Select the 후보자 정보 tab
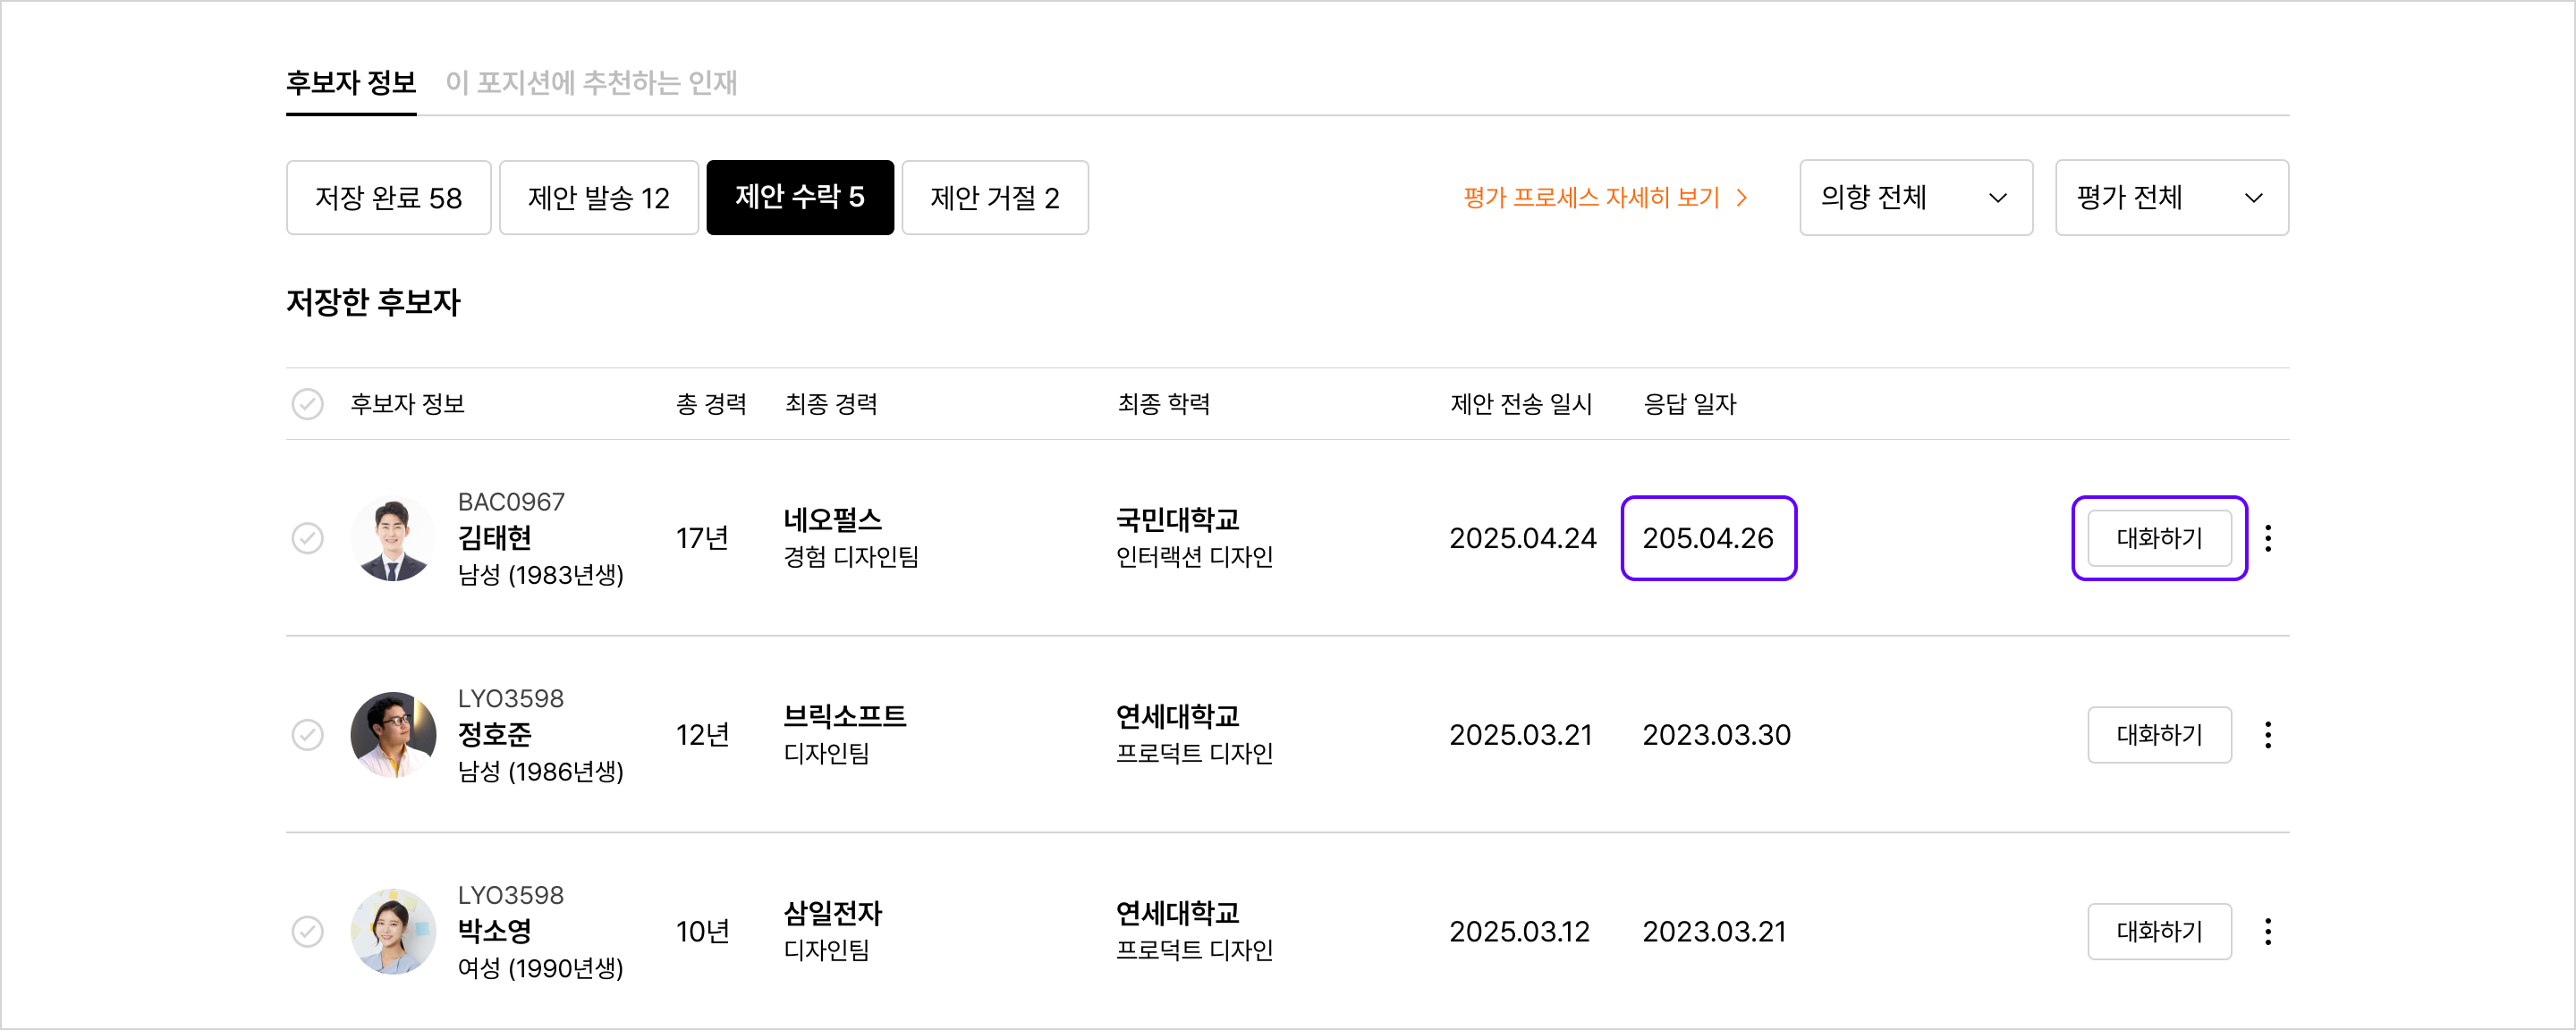Viewport: 2576px width, 1030px height. (x=351, y=83)
